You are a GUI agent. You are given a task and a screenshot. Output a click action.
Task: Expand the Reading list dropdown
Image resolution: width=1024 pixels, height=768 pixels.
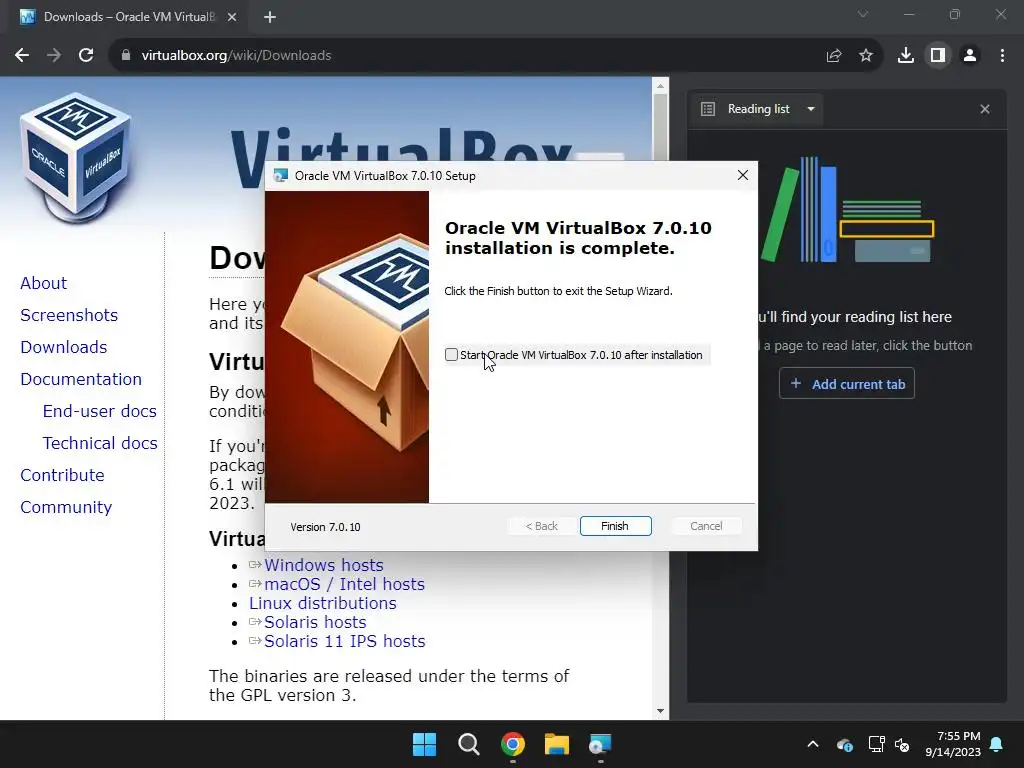(811, 109)
